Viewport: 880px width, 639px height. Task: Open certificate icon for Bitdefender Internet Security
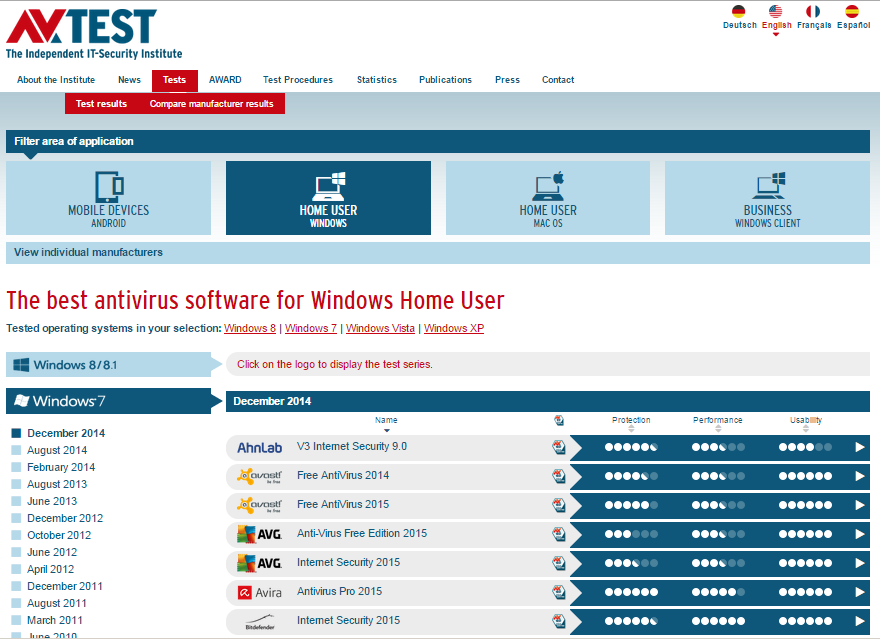click(x=558, y=621)
